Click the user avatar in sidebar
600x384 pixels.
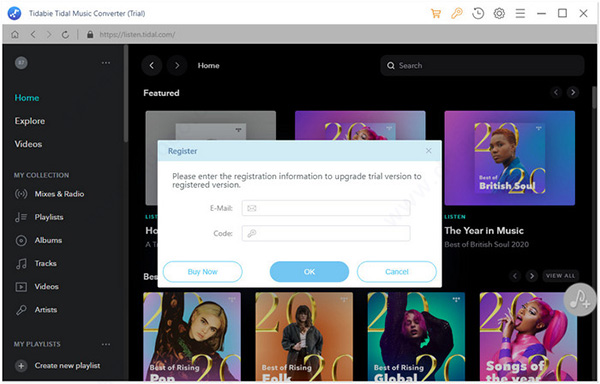[21, 63]
